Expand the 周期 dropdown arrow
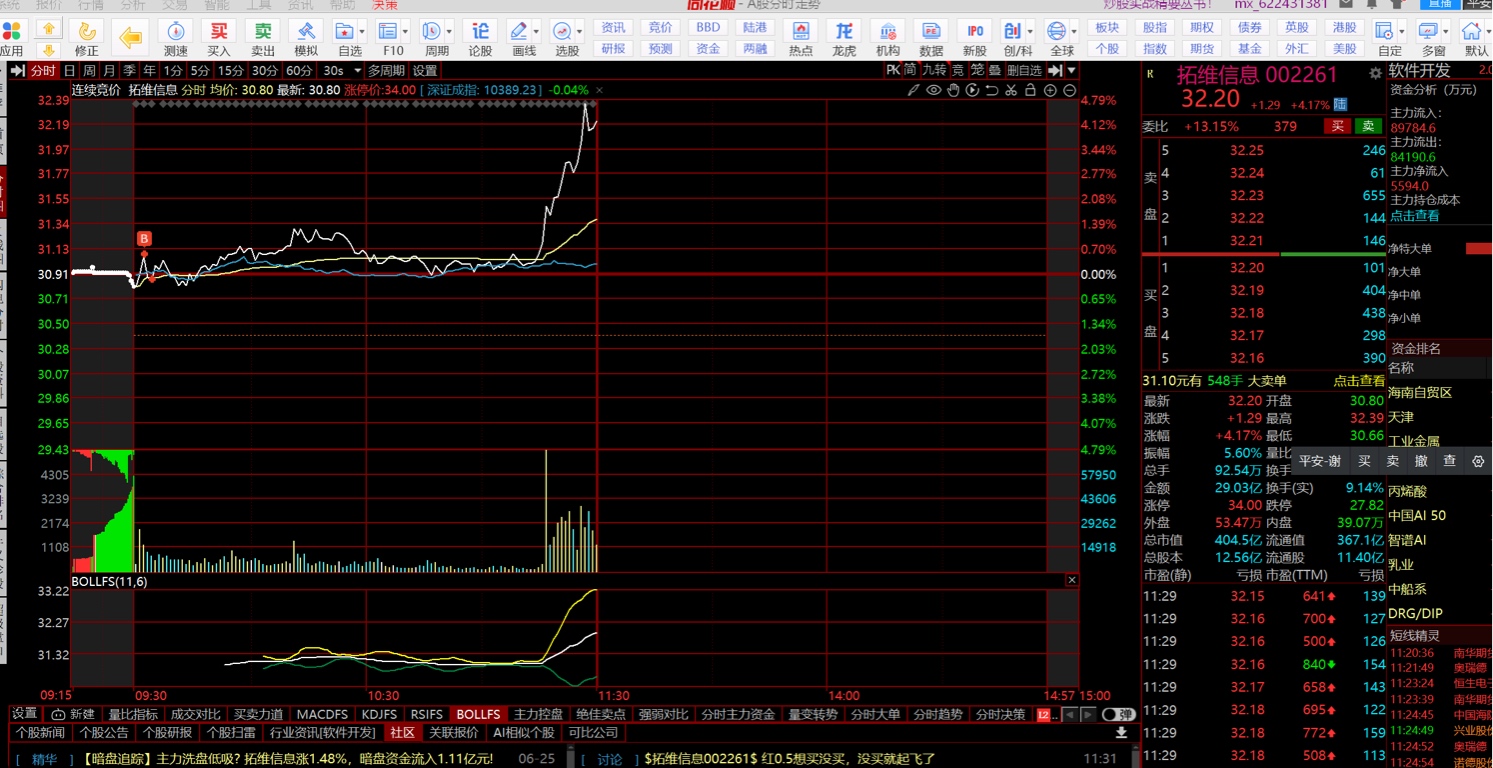Viewport: 1493px width, 768px height. [448, 30]
